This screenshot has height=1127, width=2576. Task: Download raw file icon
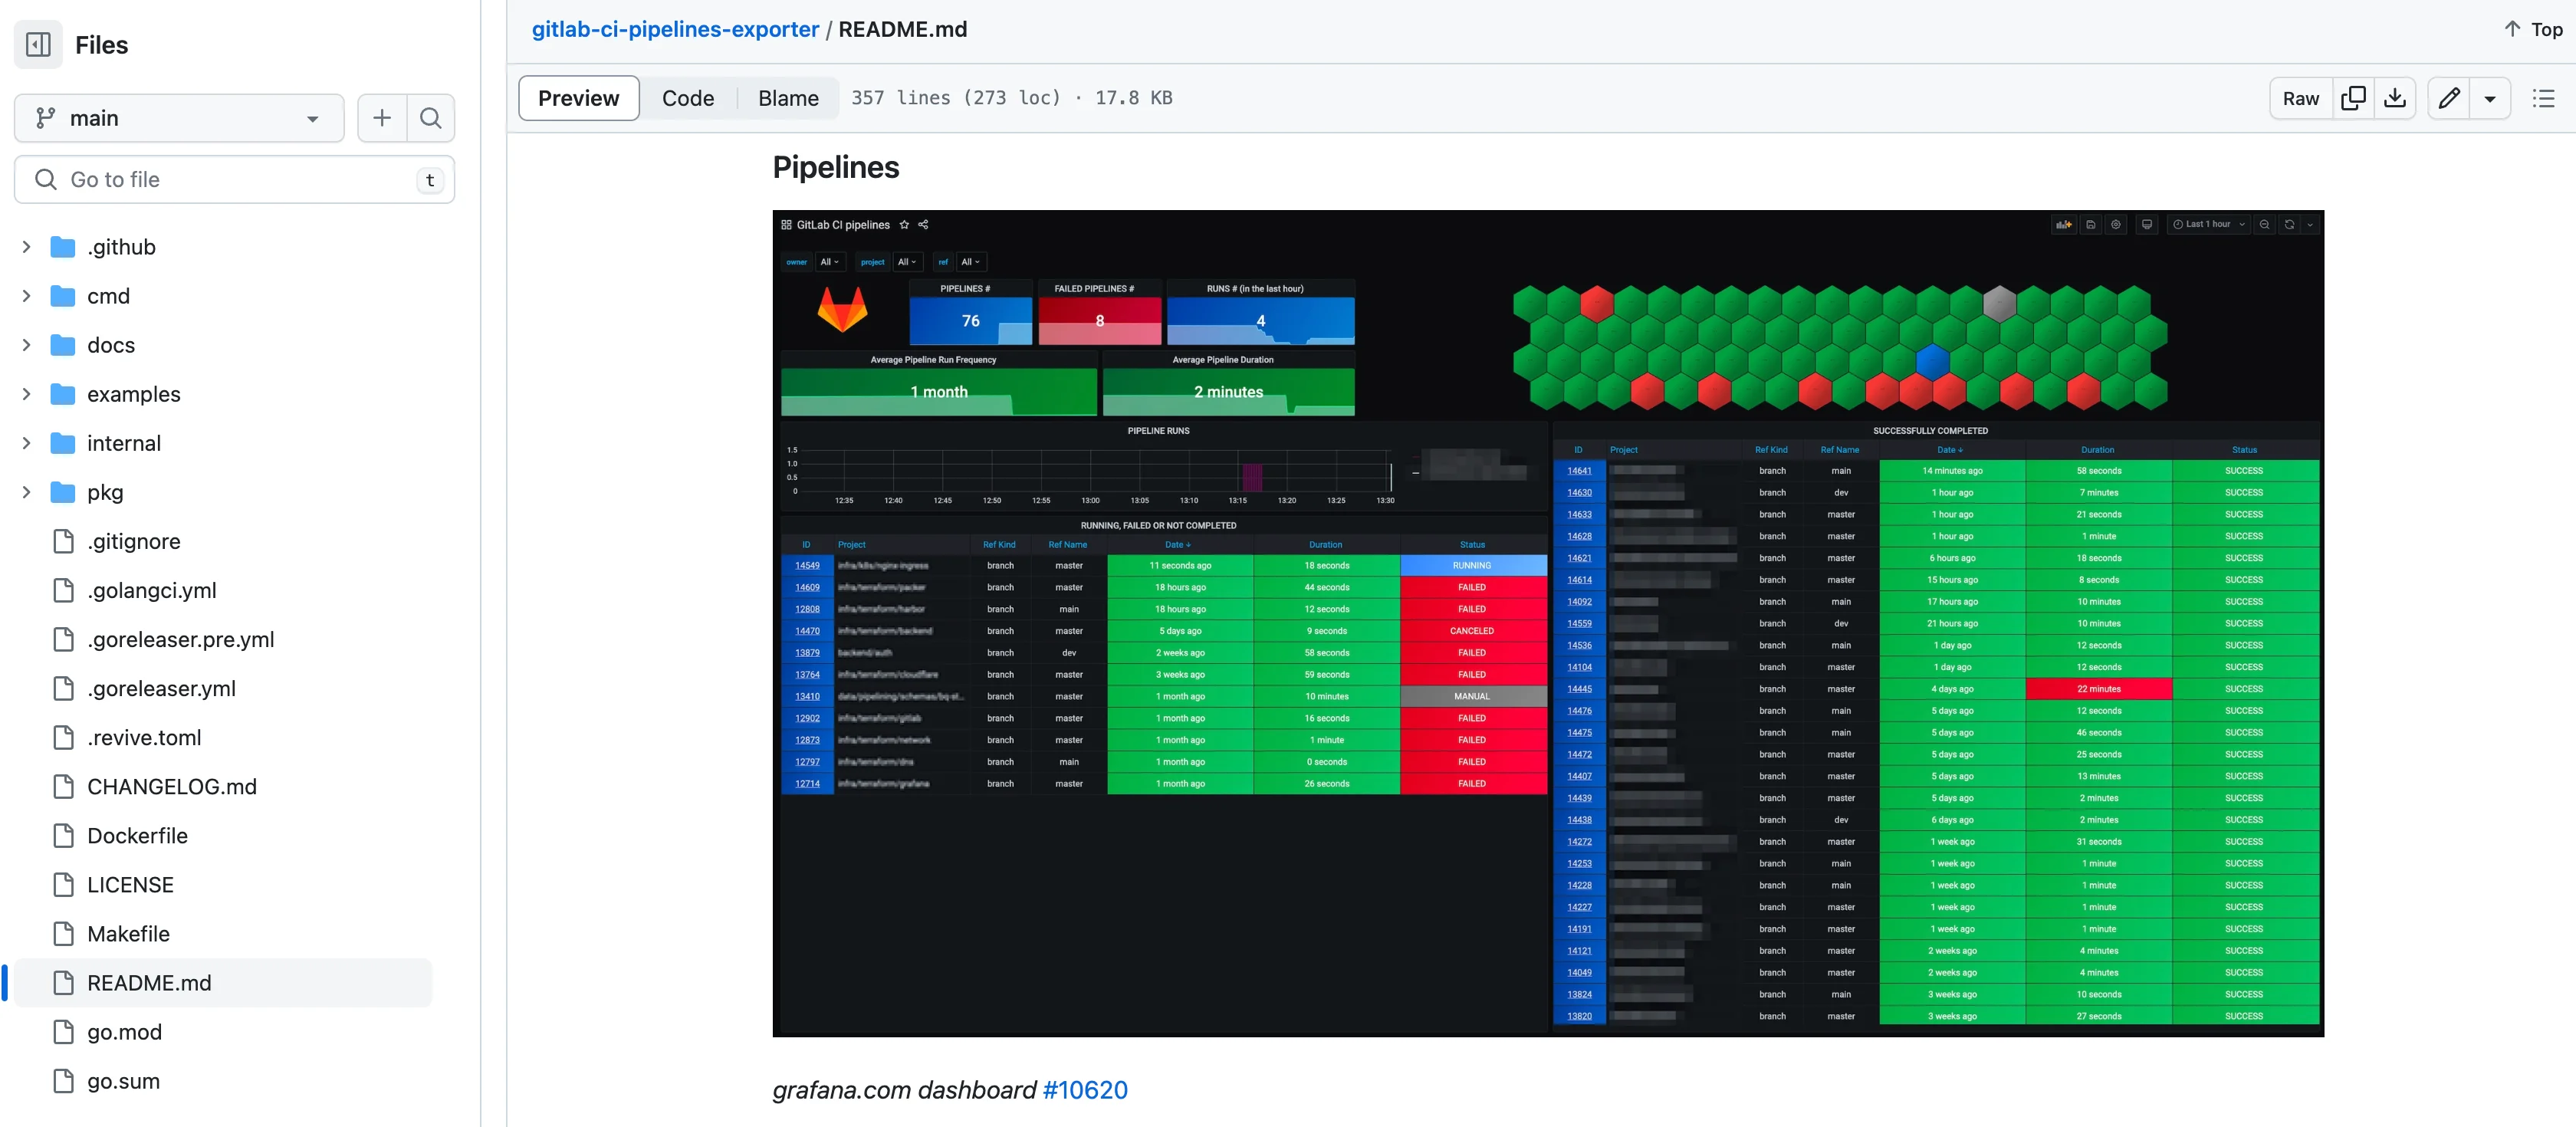click(x=2395, y=98)
